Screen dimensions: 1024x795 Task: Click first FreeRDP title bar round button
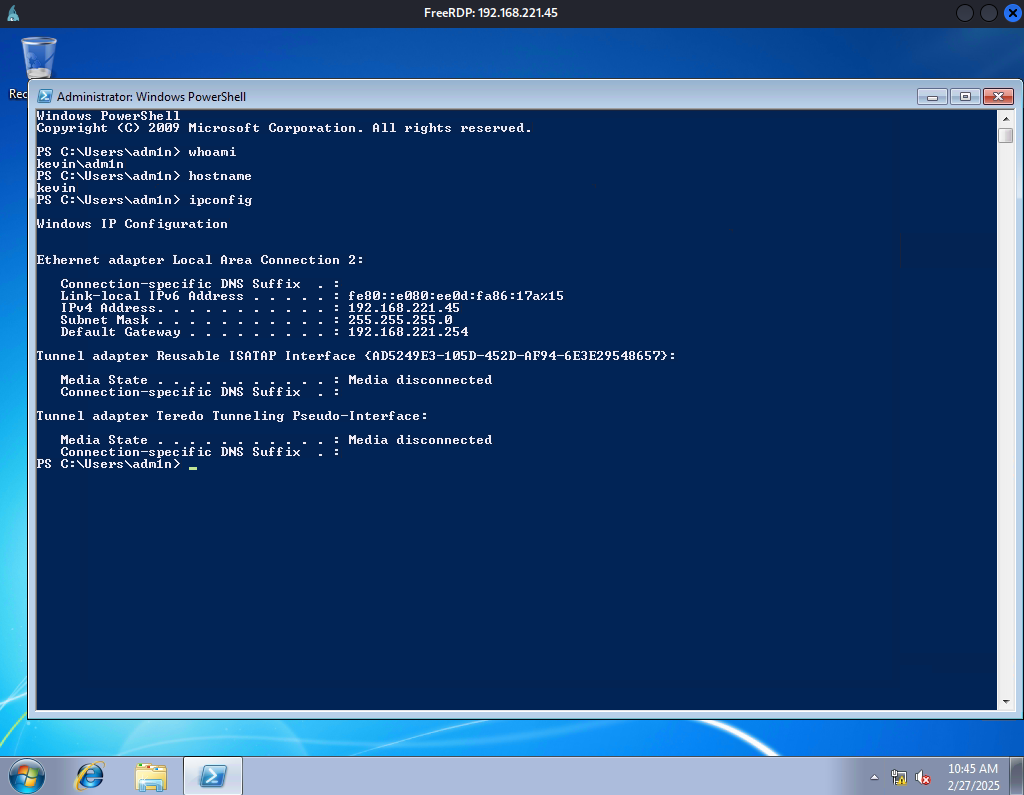pos(965,13)
